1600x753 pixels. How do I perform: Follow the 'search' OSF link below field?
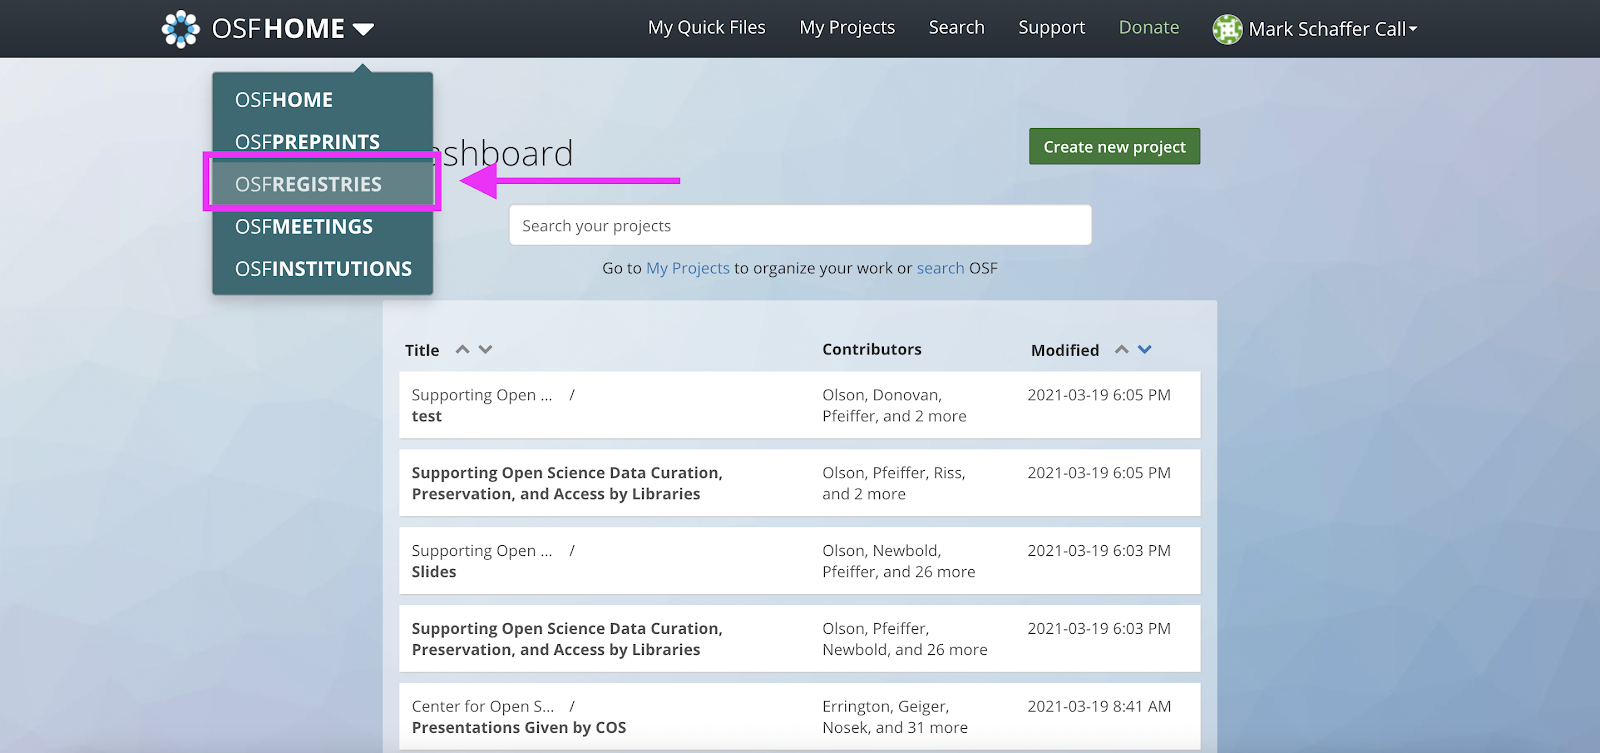(x=941, y=268)
